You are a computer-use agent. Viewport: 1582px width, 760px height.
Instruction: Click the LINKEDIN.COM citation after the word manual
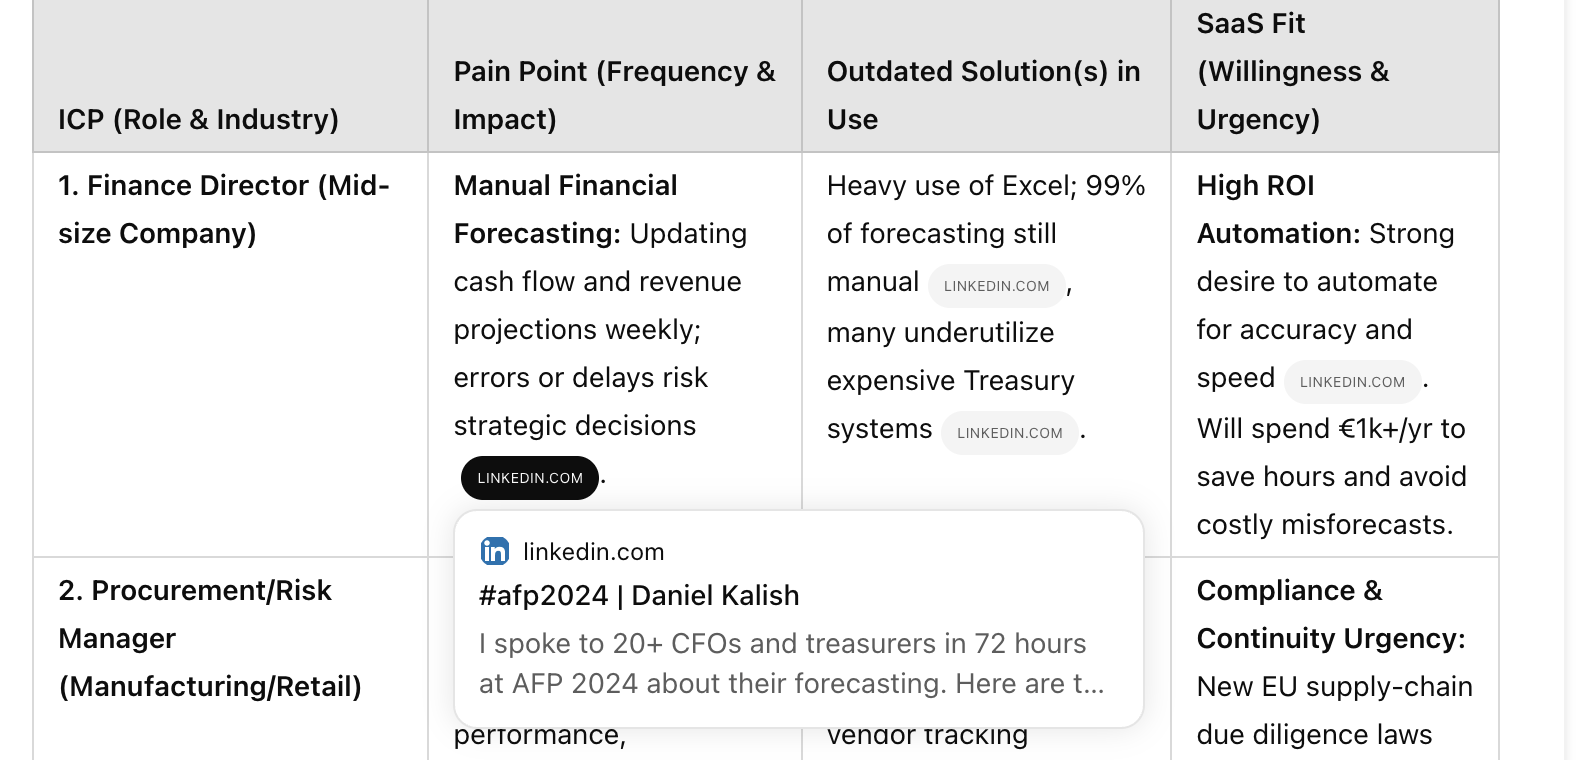[997, 286]
